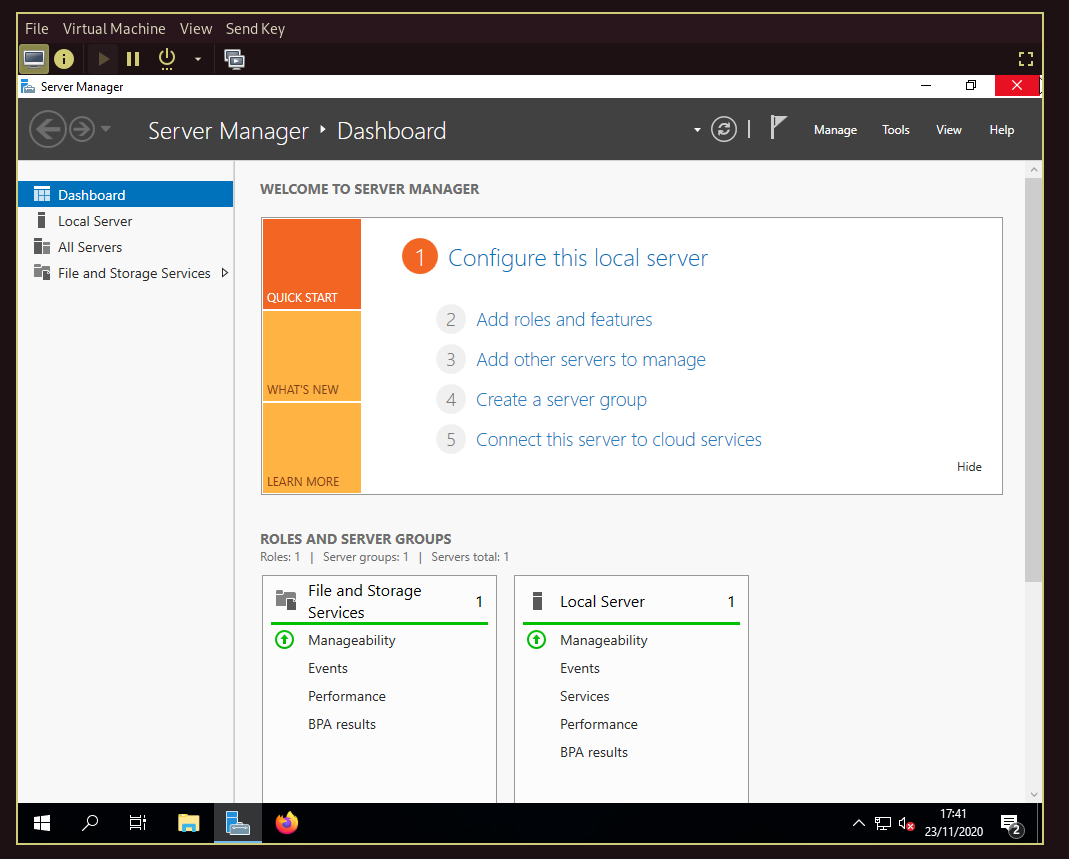
Task: Click Create a server group link
Action: pos(561,400)
